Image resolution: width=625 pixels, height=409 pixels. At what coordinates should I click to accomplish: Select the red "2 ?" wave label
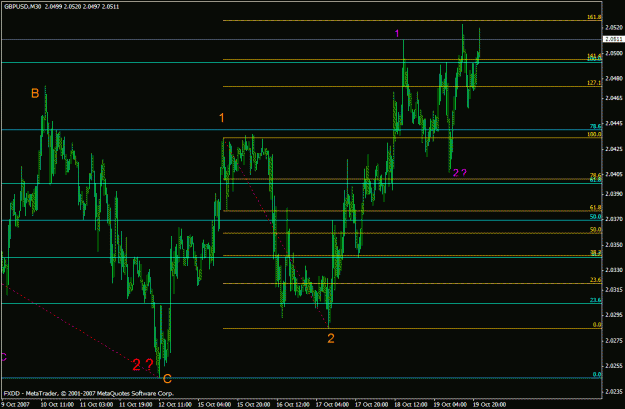(143, 364)
